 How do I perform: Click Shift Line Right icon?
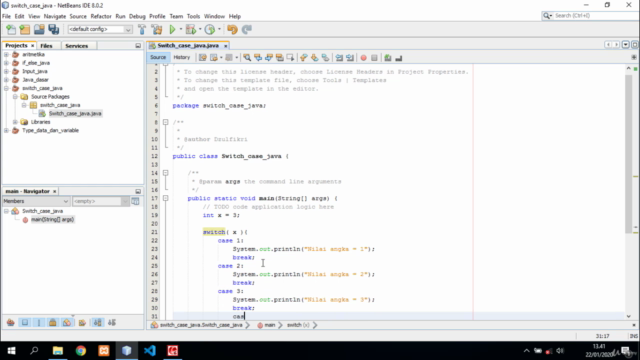tap(350, 58)
